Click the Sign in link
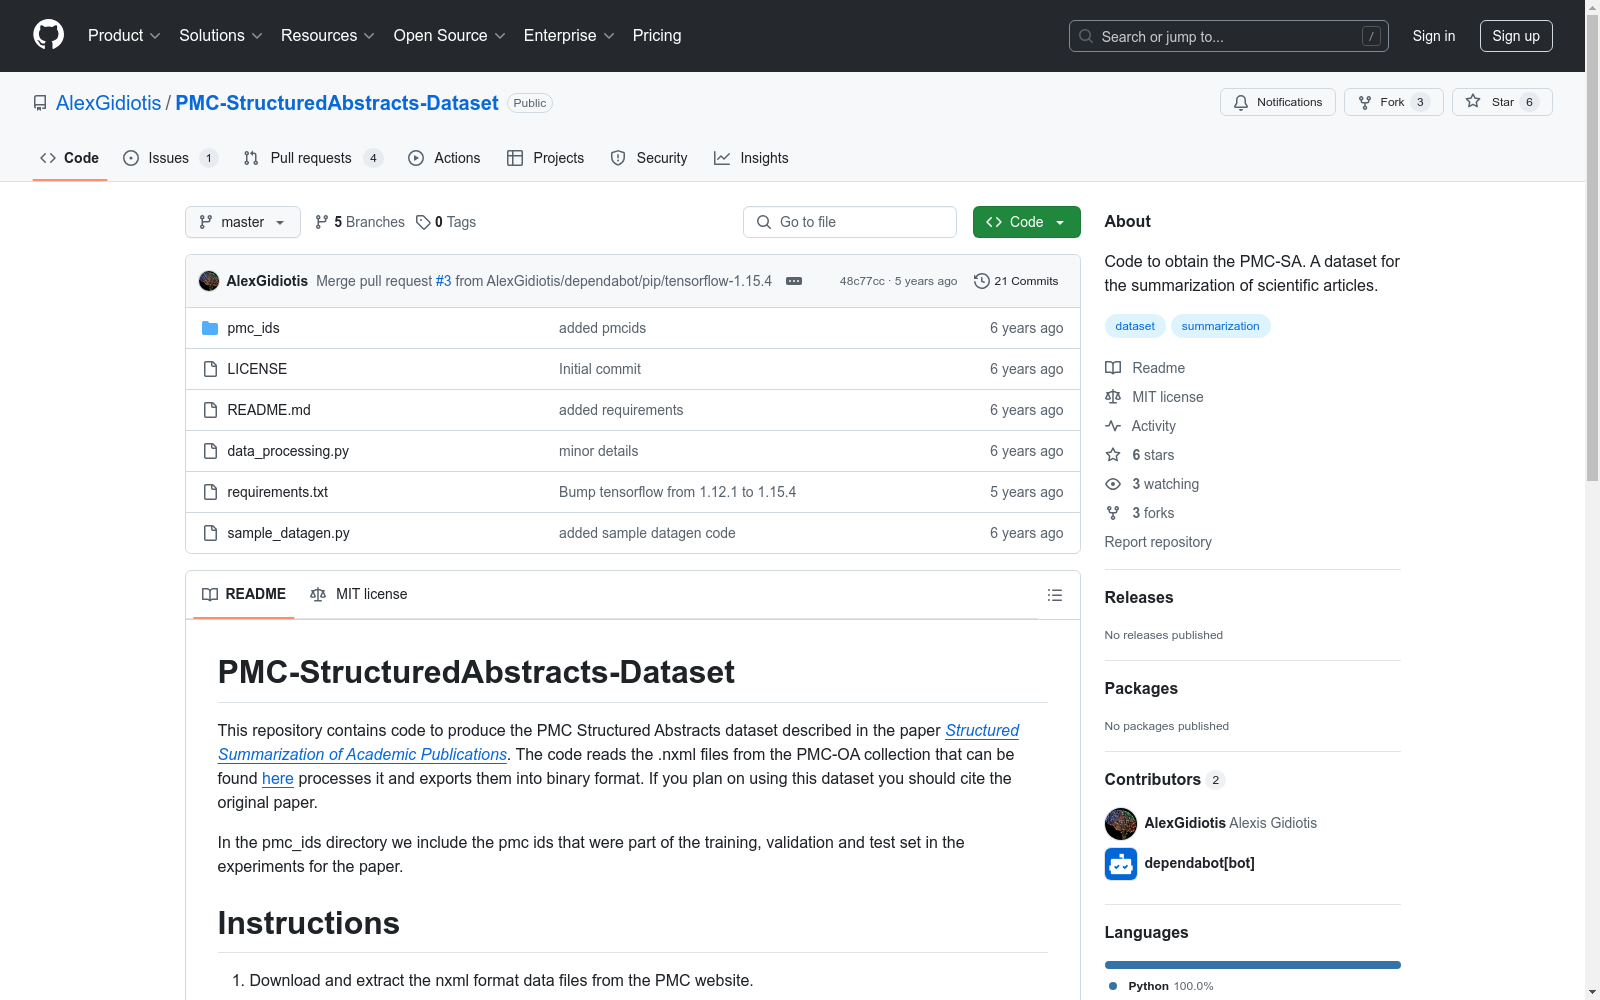The width and height of the screenshot is (1600, 1000). [x=1434, y=36]
